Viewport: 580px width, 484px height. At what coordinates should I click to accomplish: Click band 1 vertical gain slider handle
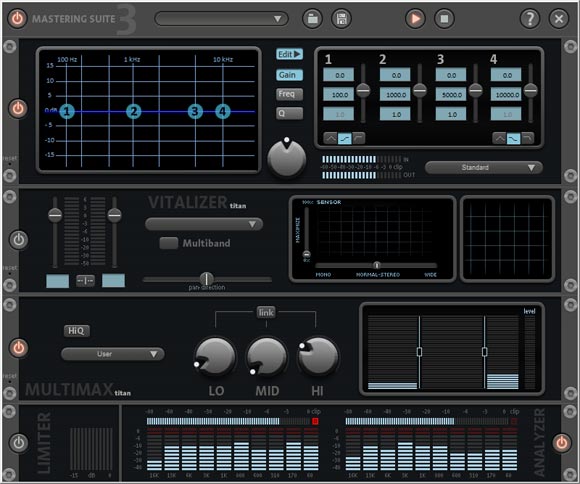click(363, 90)
